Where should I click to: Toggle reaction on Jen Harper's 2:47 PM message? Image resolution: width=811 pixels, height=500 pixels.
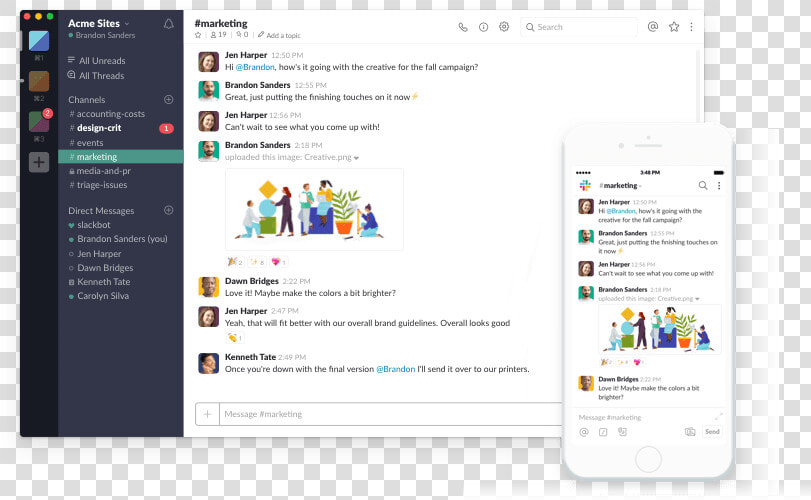[x=235, y=338]
